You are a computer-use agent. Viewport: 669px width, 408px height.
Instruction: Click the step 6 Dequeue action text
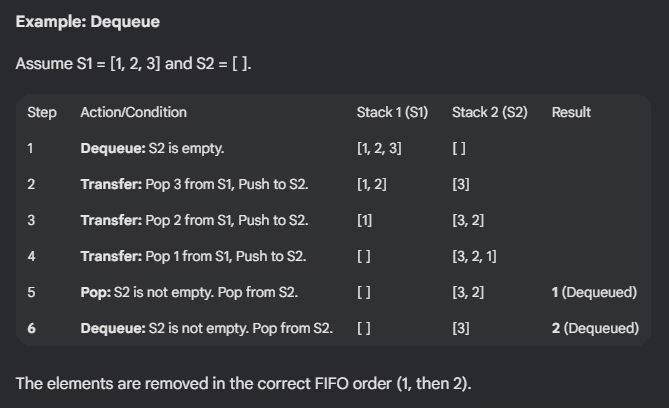(x=206, y=328)
